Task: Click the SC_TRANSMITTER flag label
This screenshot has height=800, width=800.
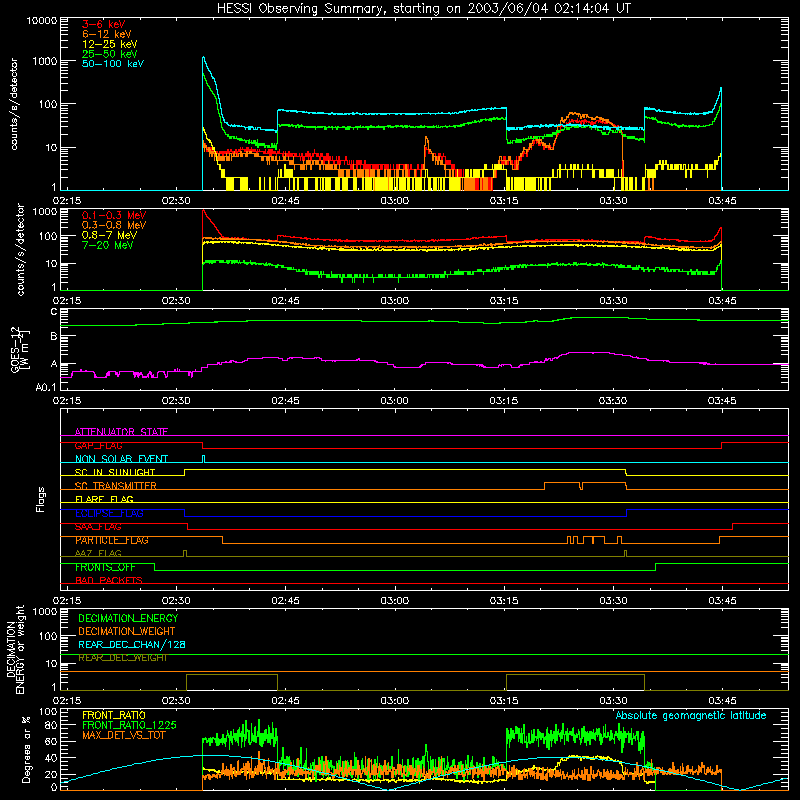Action: coord(115,486)
